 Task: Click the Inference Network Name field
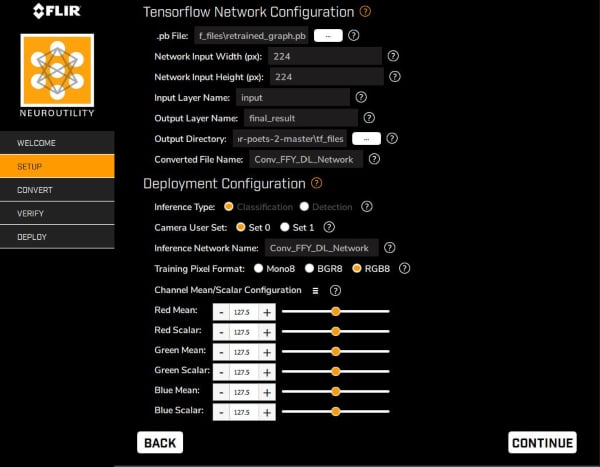tap(321, 248)
